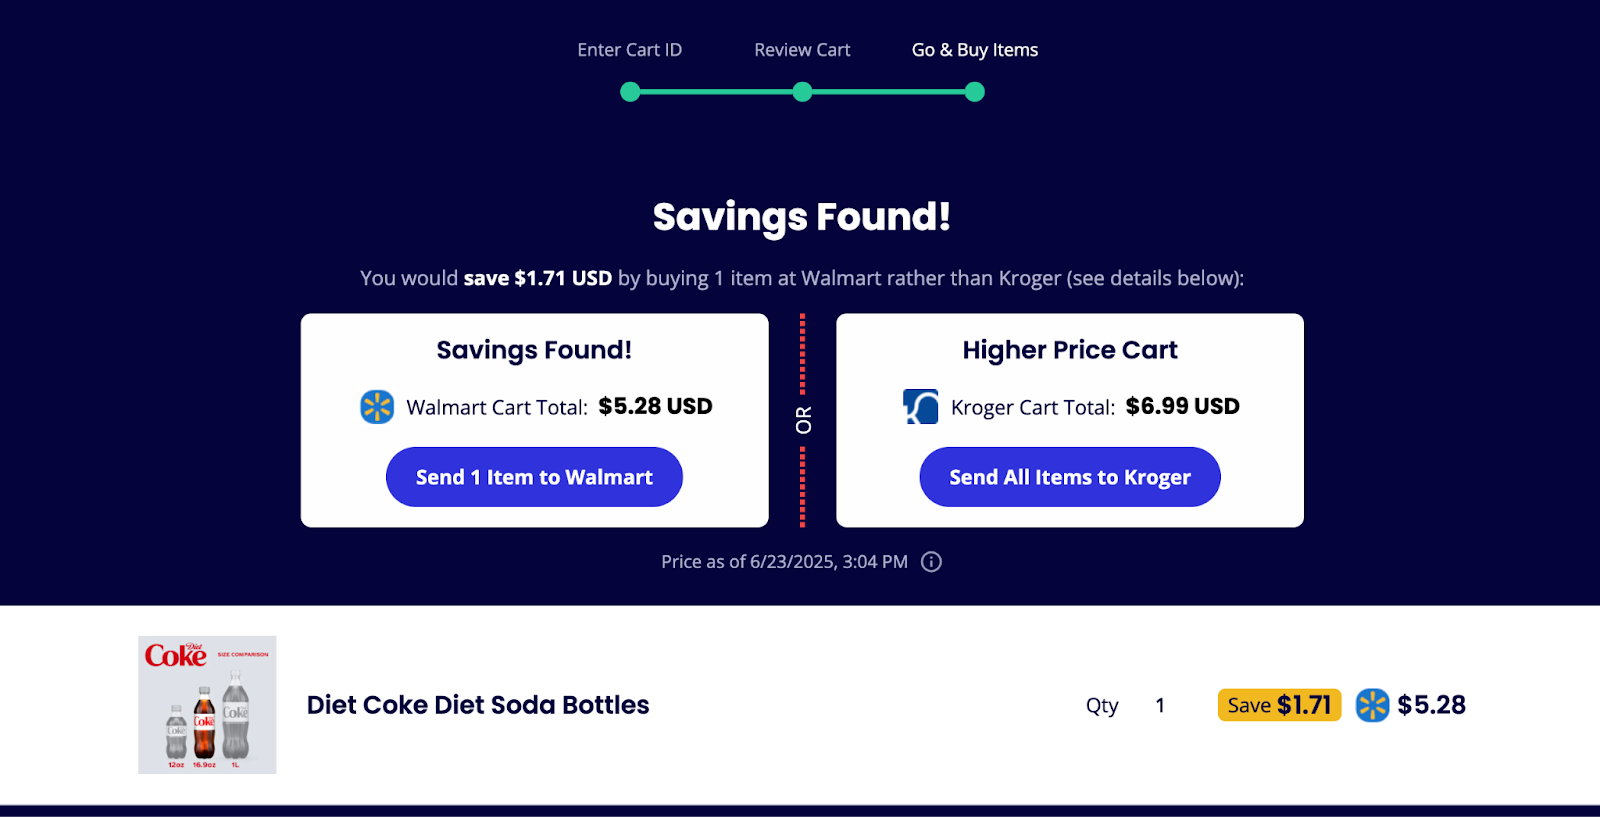Viewport: 1600px width, 817px height.
Task: Click the Walmart cart total price $5.28
Action: point(655,406)
